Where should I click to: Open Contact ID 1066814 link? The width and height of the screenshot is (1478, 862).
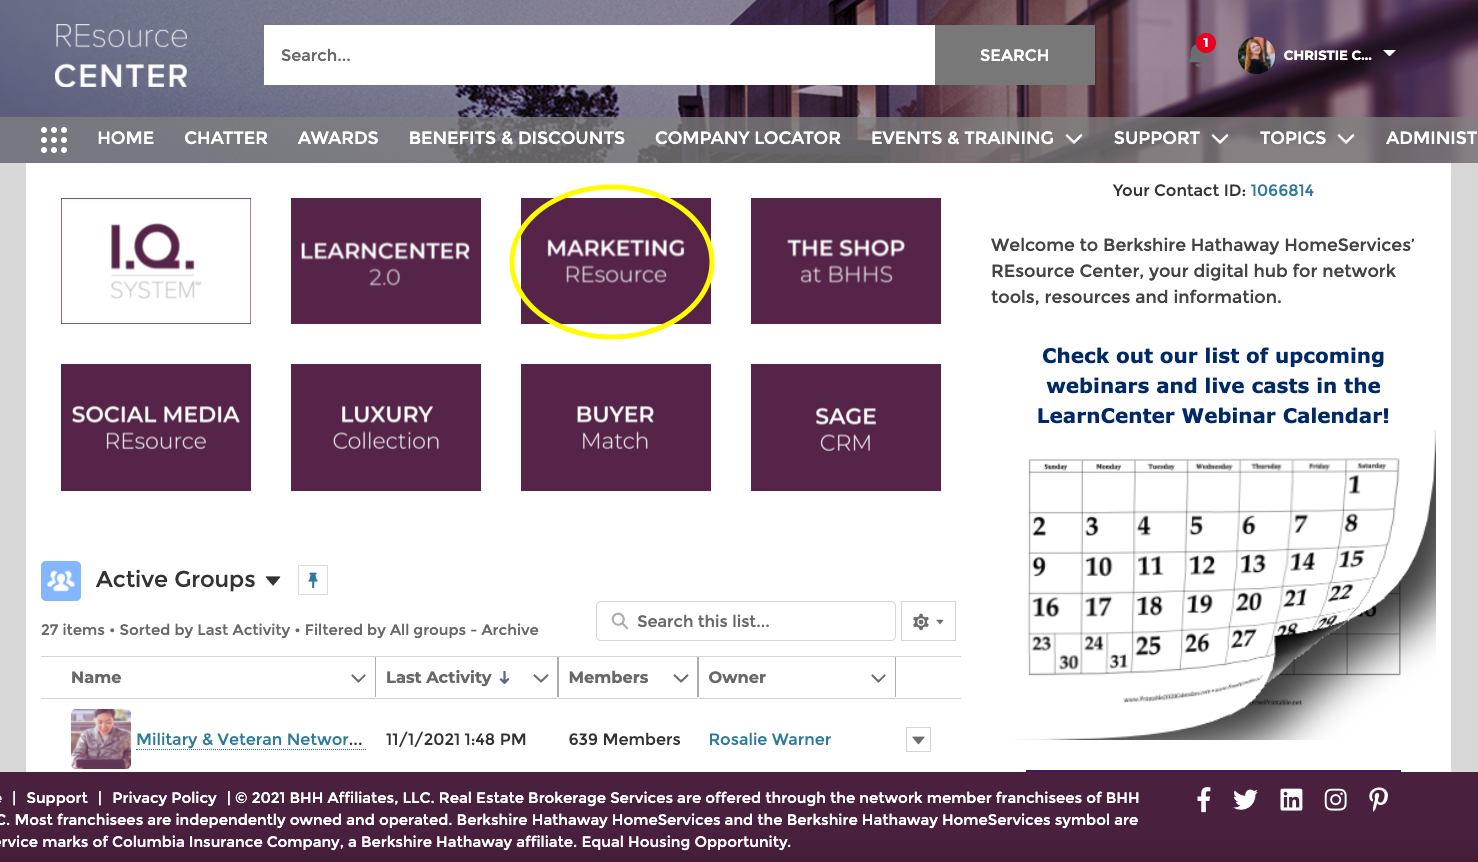point(1282,190)
